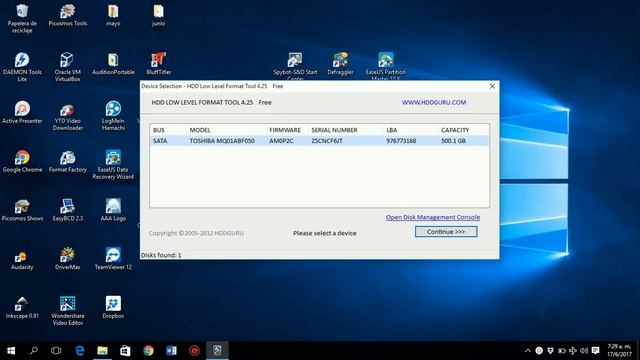Launch Inkscape 0.91 desktop icon
The height and width of the screenshot is (360, 640).
[22, 307]
